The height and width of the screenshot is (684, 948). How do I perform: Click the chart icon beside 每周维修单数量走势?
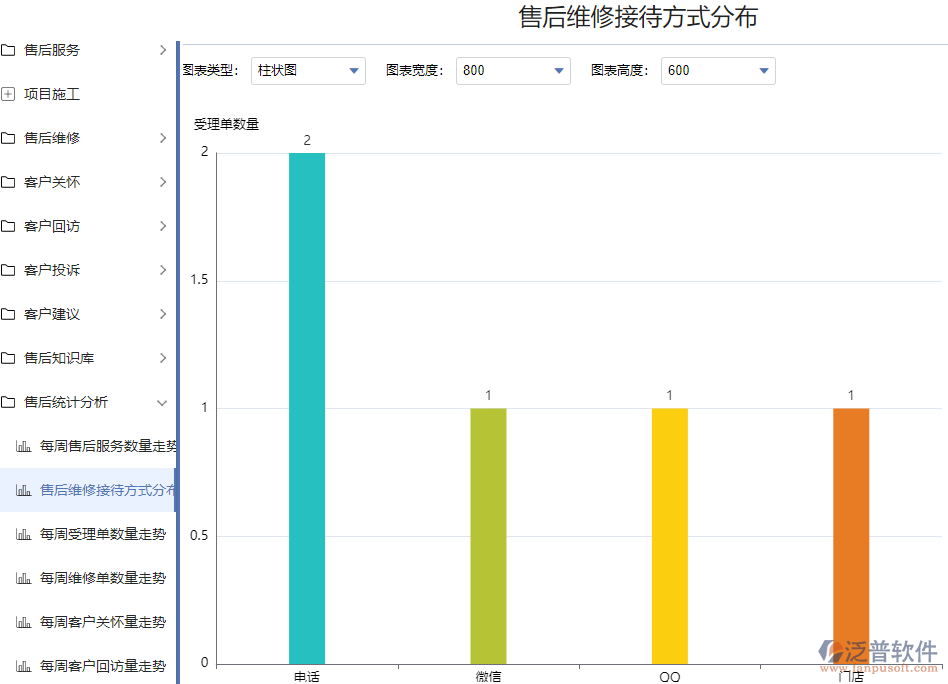click(24, 578)
